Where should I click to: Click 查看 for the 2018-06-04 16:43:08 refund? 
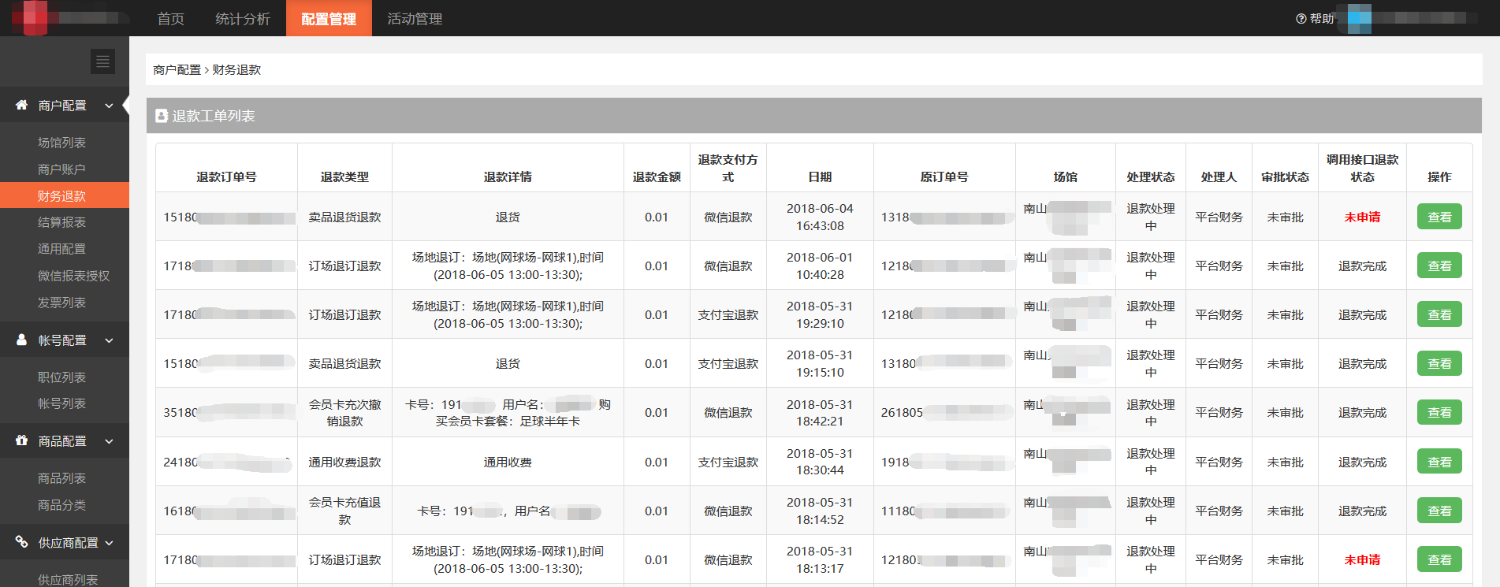click(x=1439, y=217)
